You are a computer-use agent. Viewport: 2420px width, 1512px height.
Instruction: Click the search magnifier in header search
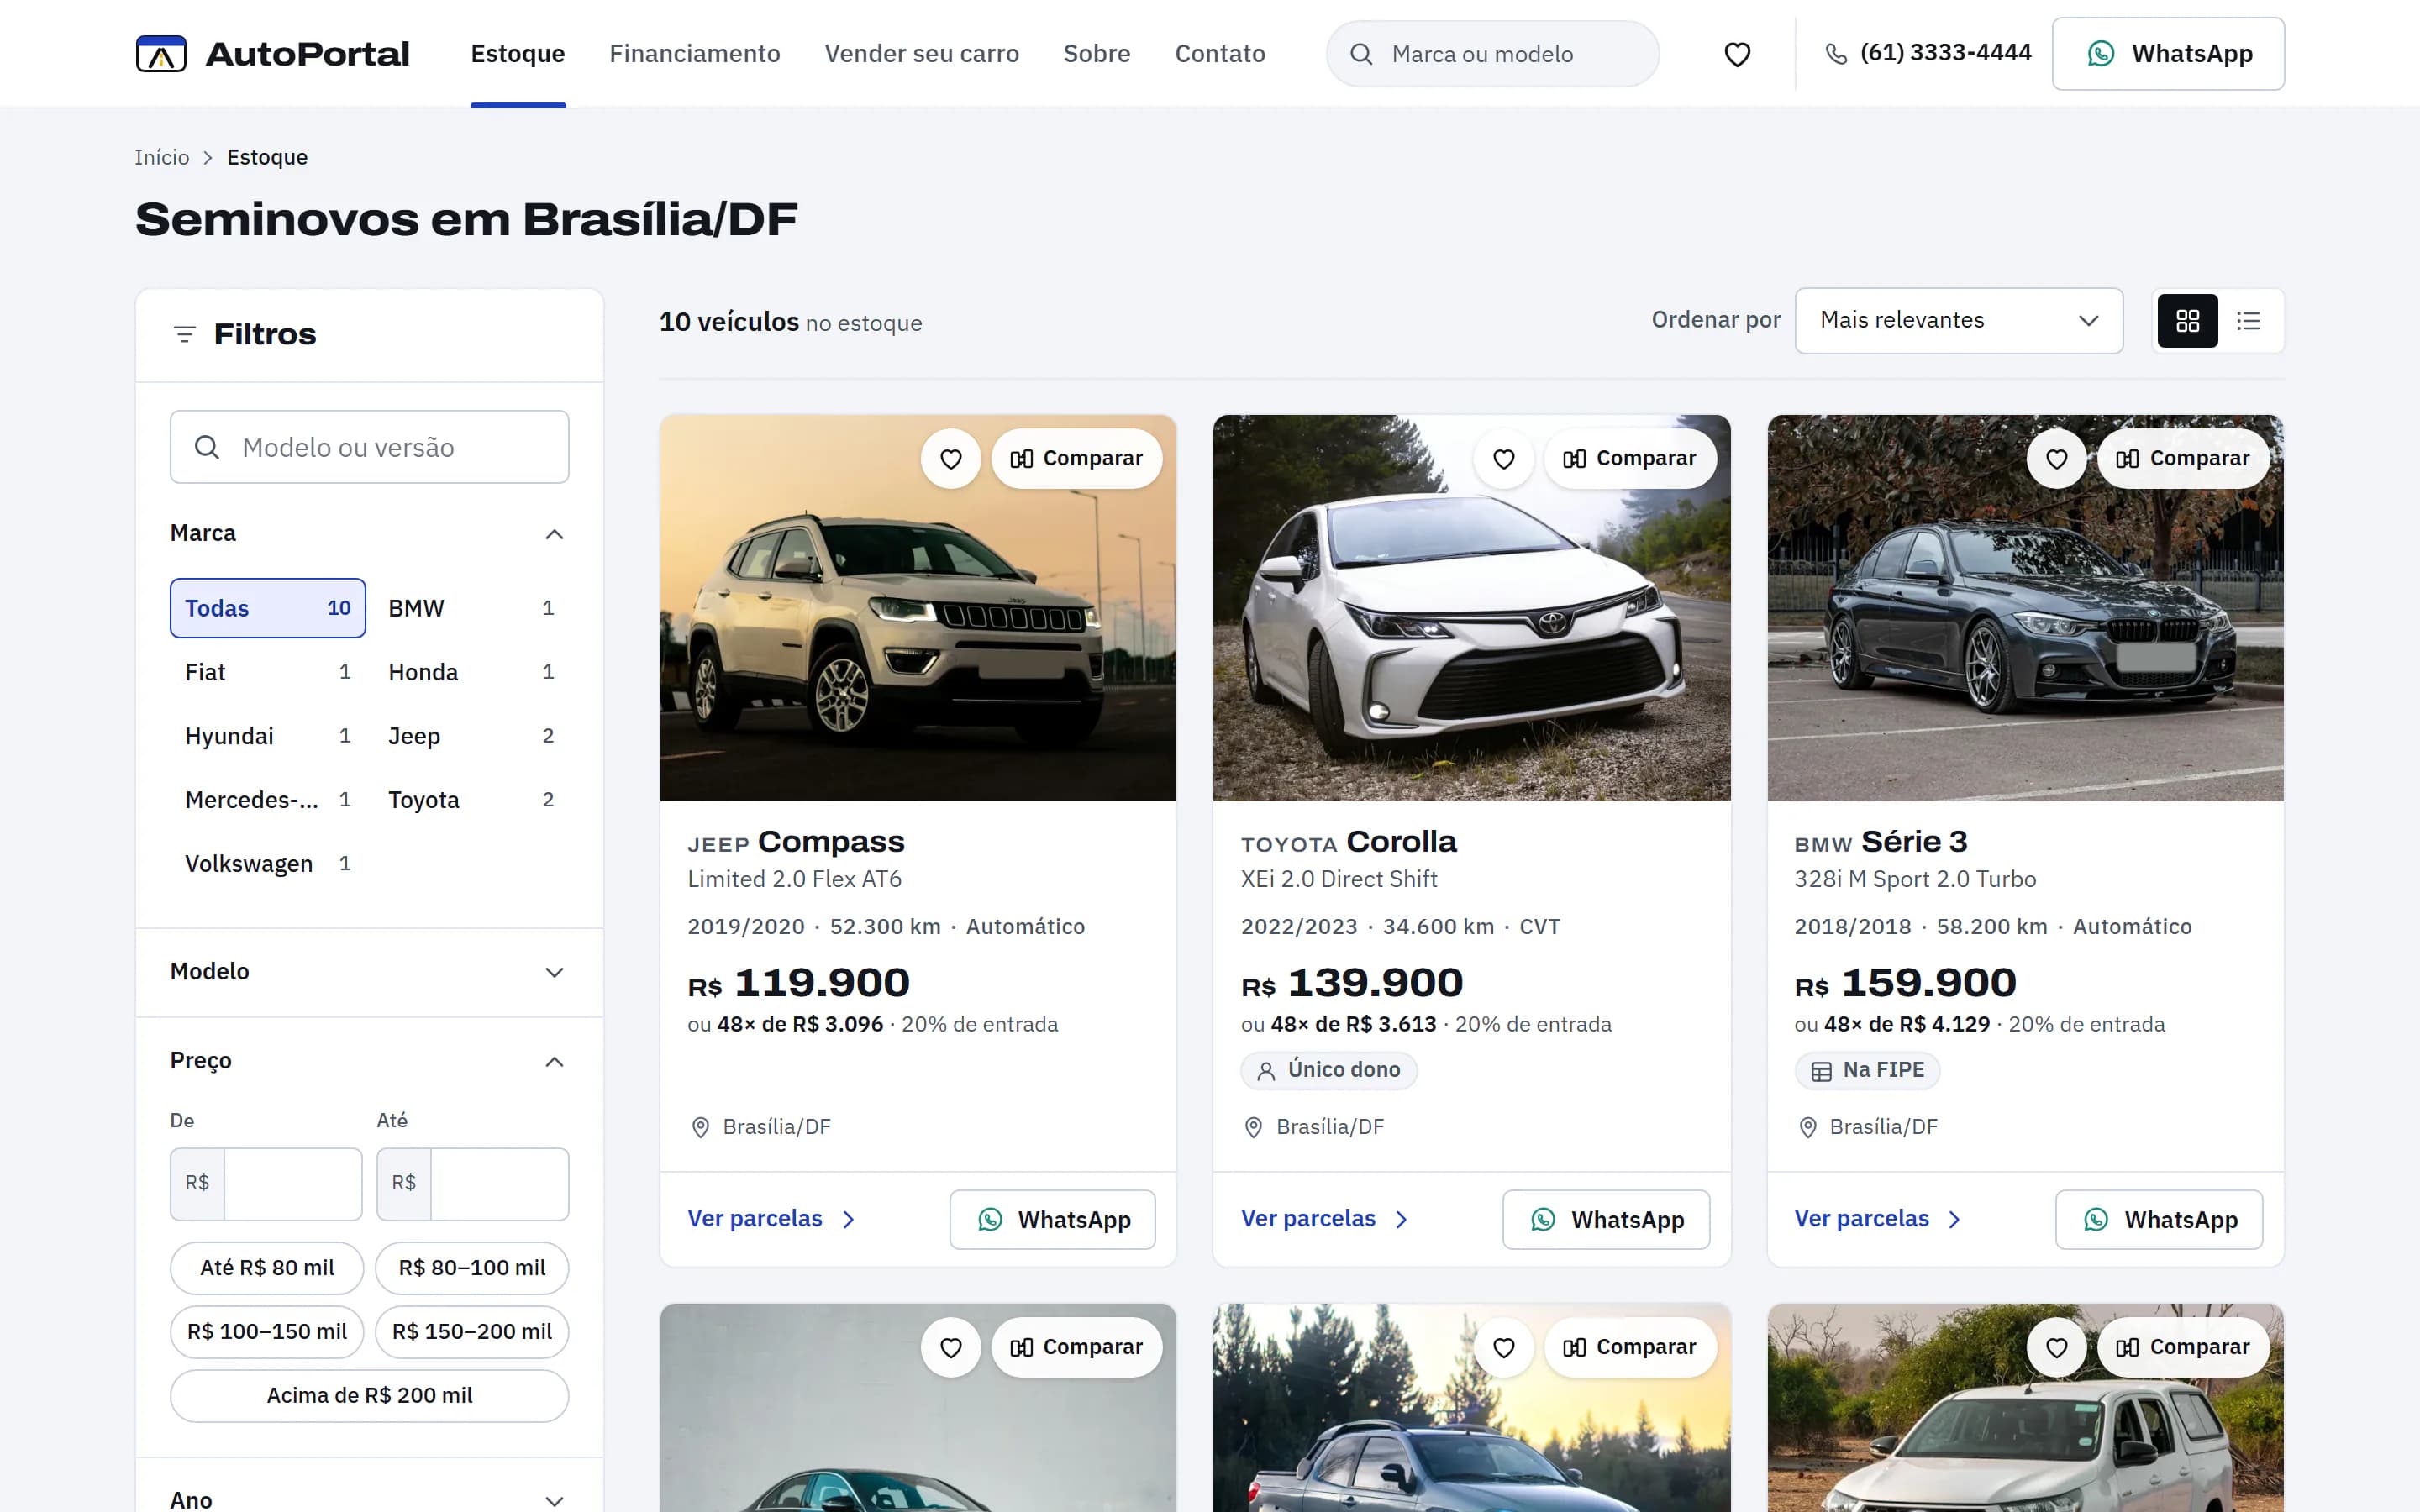tap(1361, 54)
